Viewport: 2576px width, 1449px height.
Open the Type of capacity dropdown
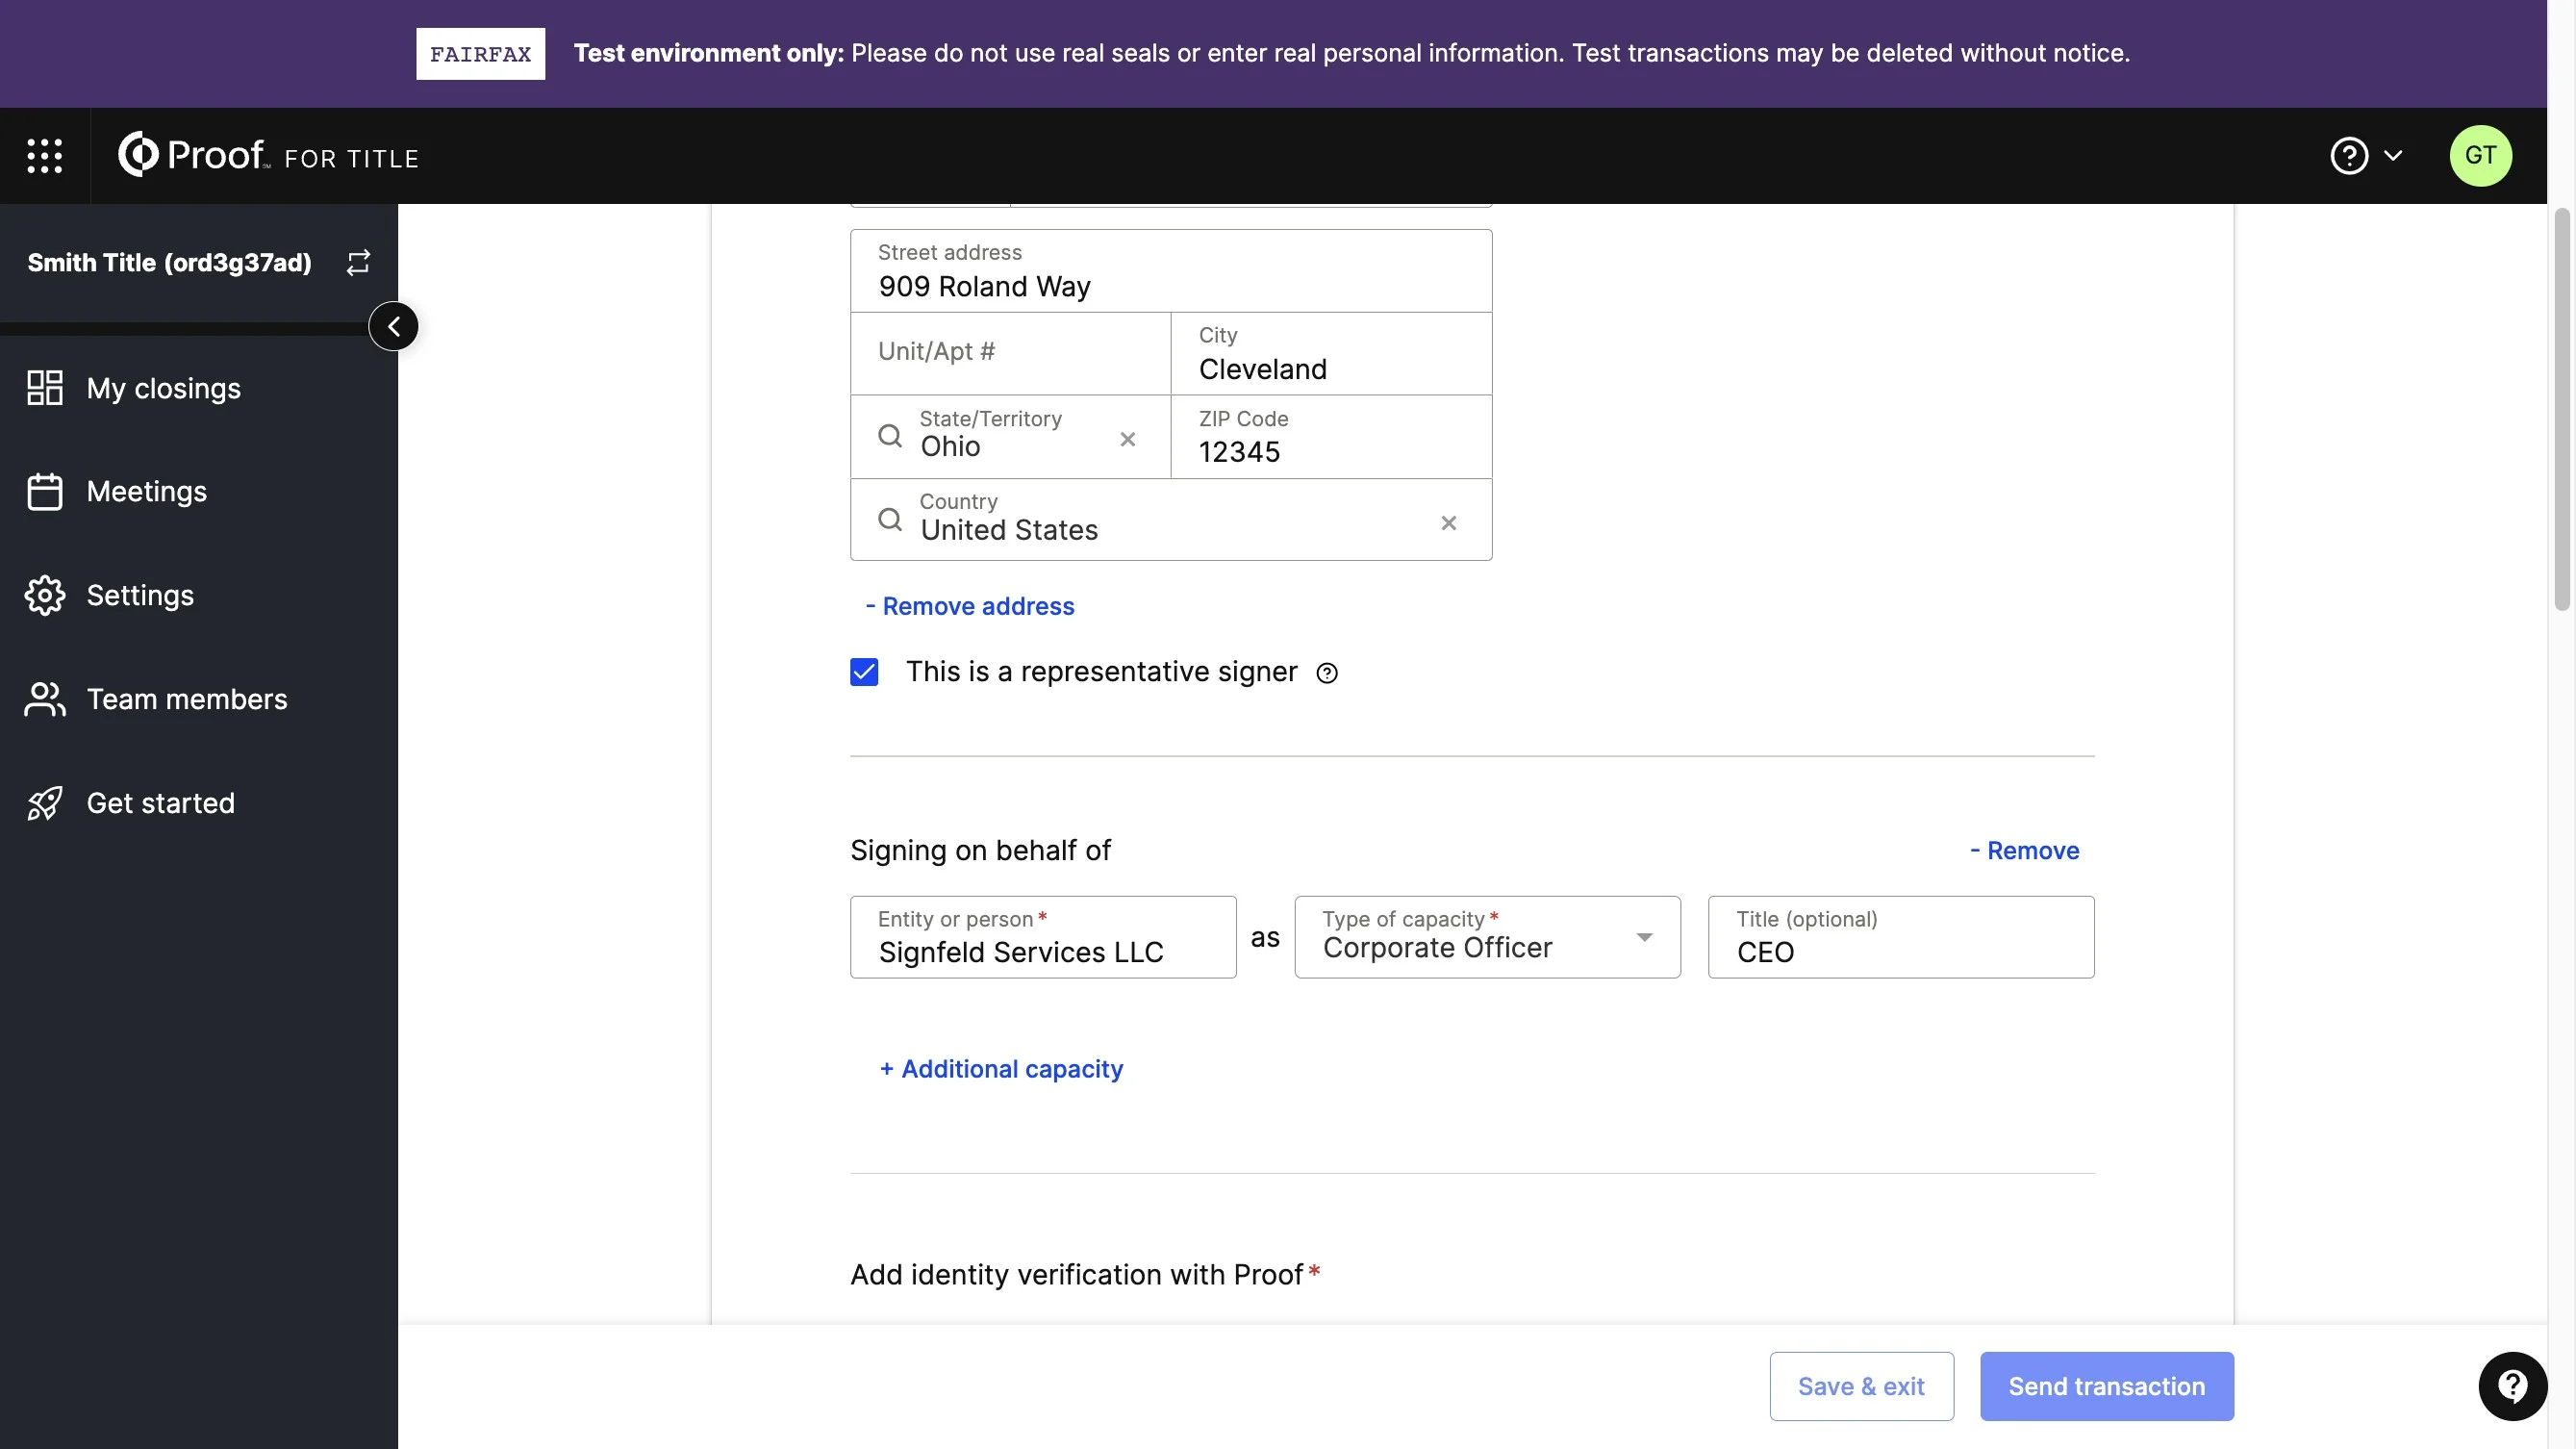tap(1487, 937)
